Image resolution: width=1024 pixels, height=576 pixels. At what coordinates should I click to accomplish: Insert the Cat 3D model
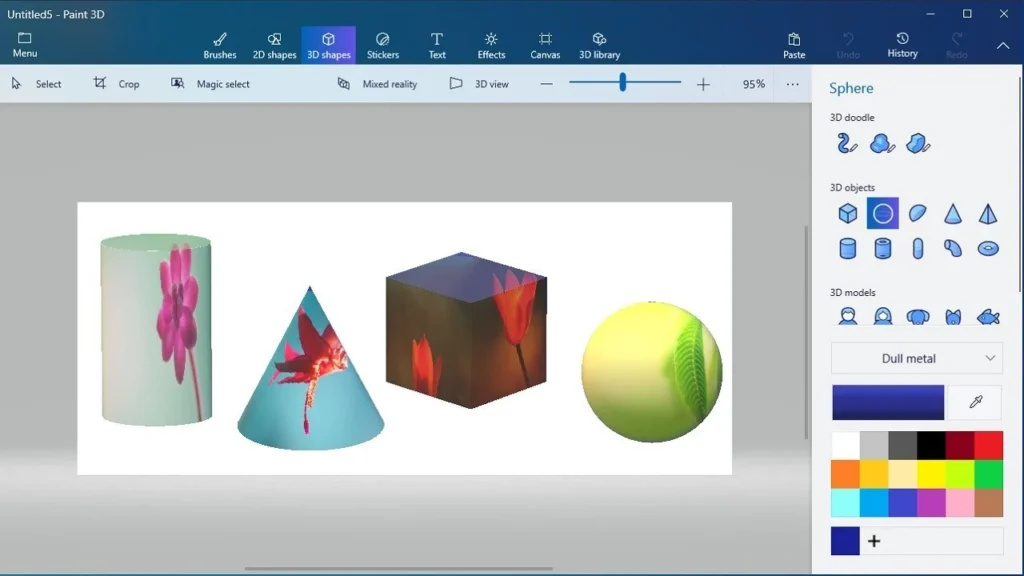click(953, 317)
